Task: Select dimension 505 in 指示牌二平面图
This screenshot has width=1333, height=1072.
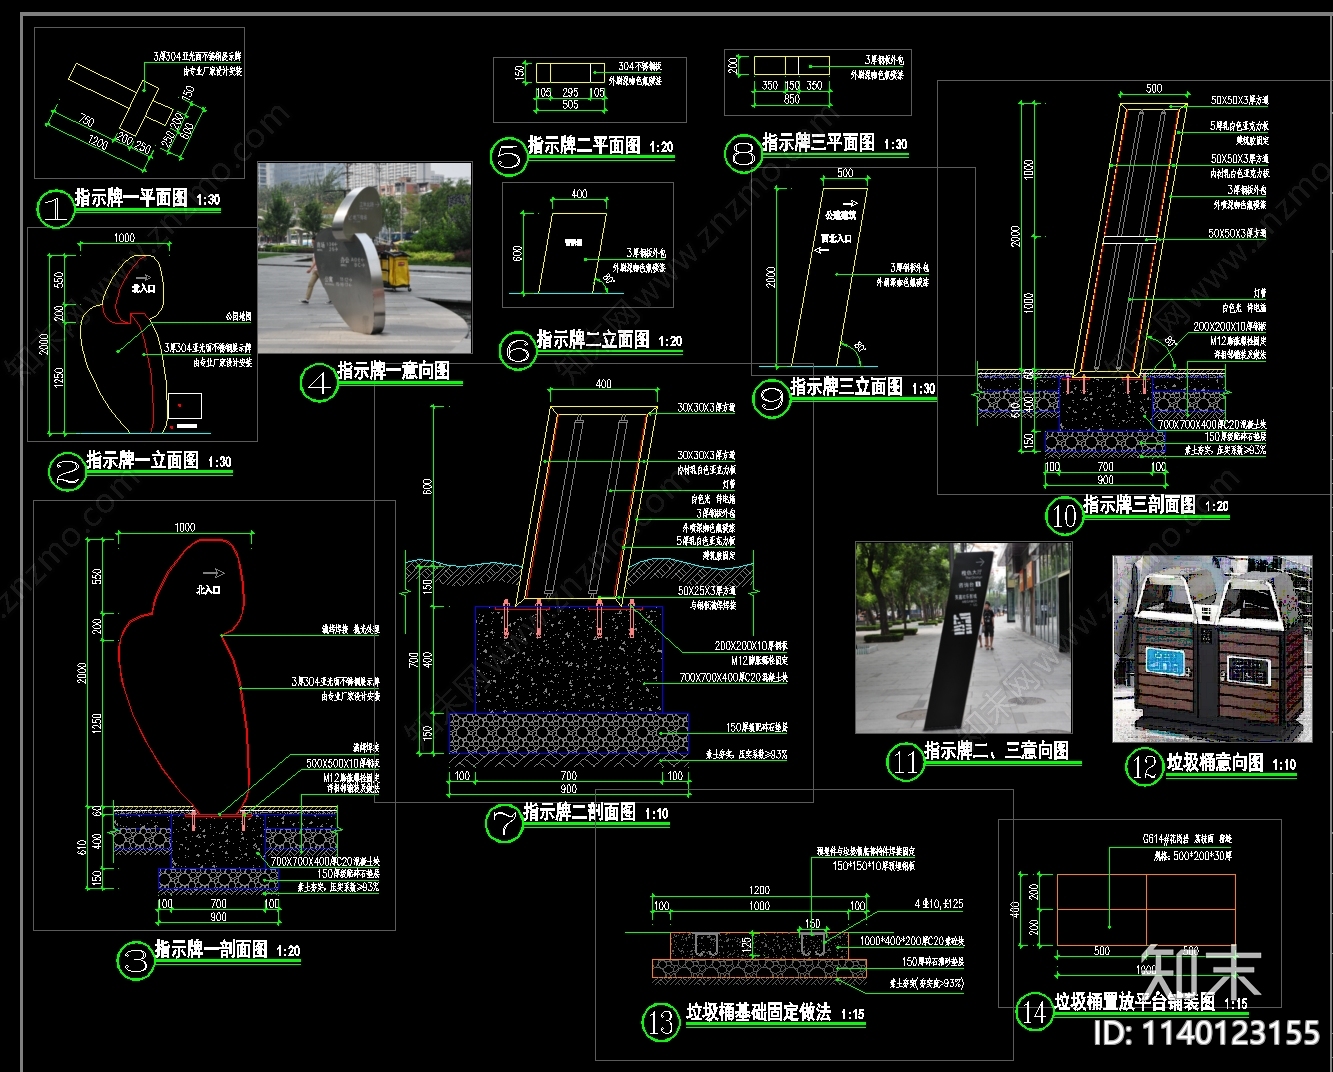Action: pyautogui.click(x=570, y=104)
